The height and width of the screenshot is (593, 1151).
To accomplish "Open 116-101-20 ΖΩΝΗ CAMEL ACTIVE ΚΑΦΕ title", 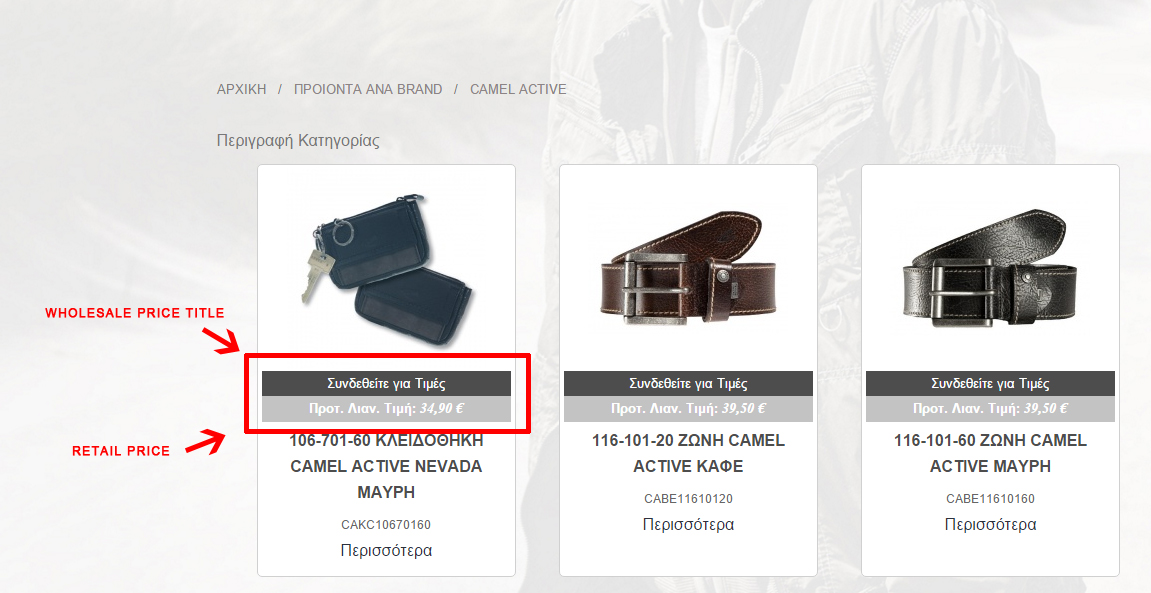I will pos(689,453).
